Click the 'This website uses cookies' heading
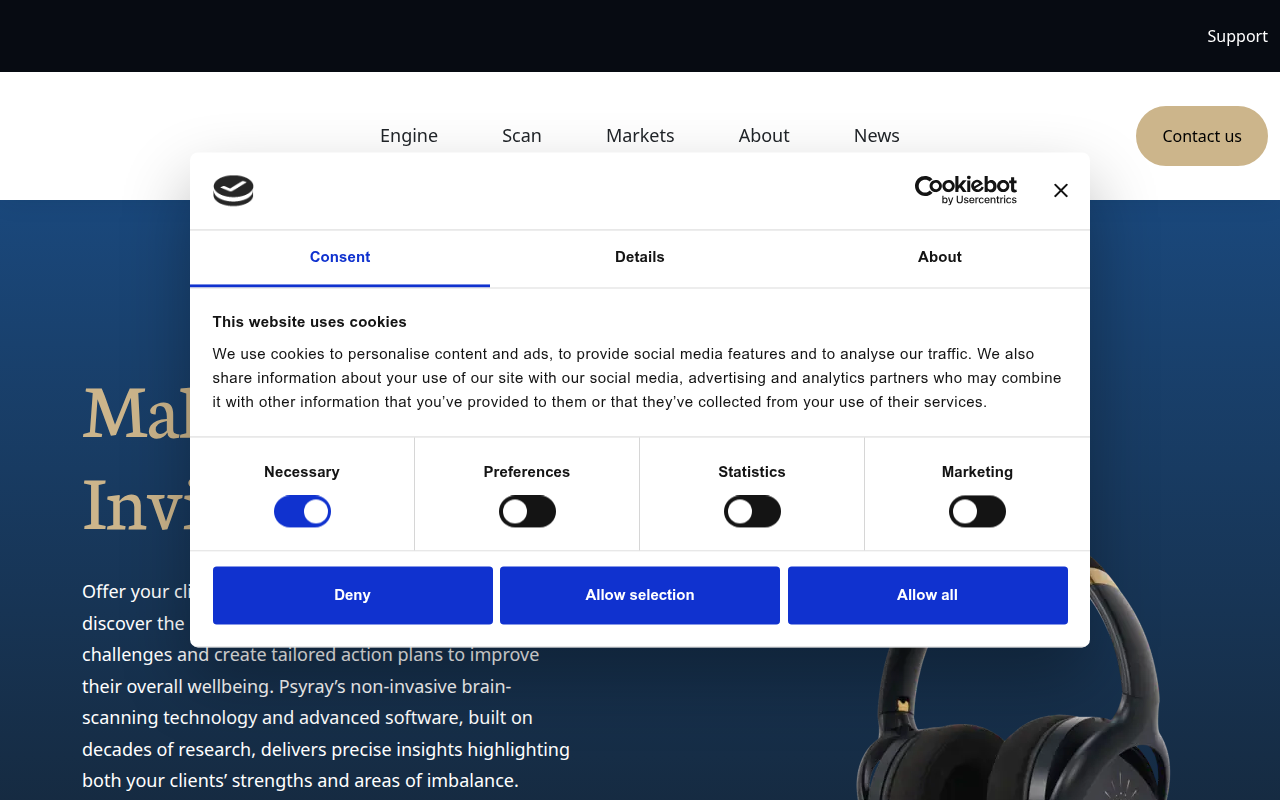The height and width of the screenshot is (800, 1280). click(310, 322)
